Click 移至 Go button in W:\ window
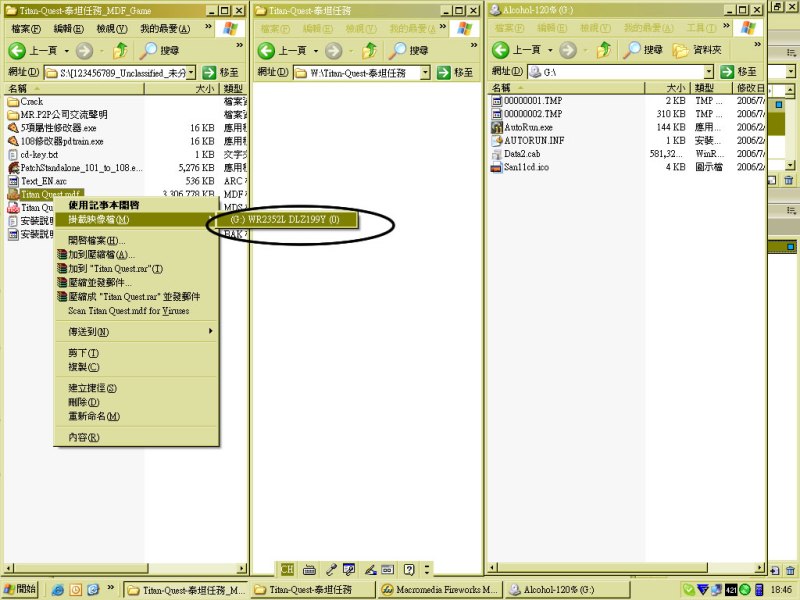800x600 pixels. coord(455,73)
